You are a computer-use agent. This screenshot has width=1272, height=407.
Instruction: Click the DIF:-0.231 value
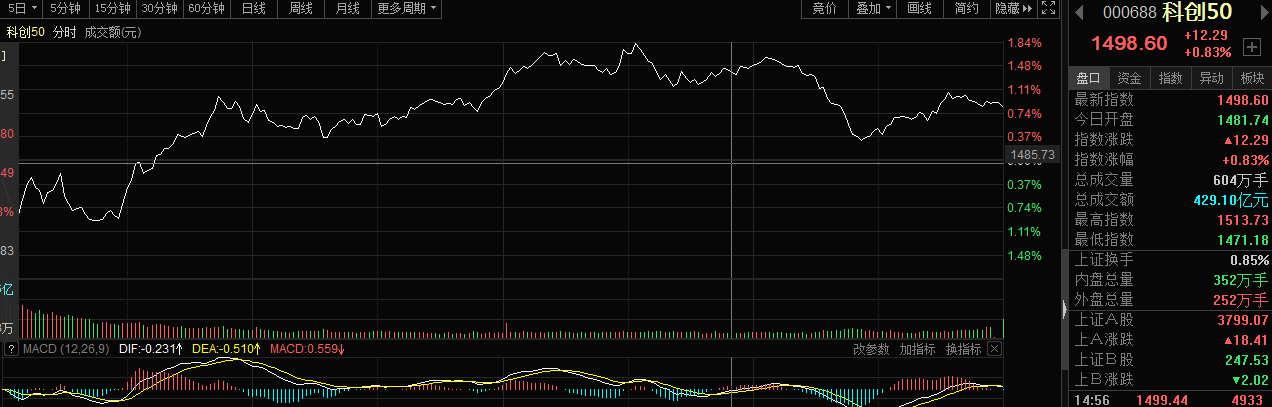click(x=150, y=349)
